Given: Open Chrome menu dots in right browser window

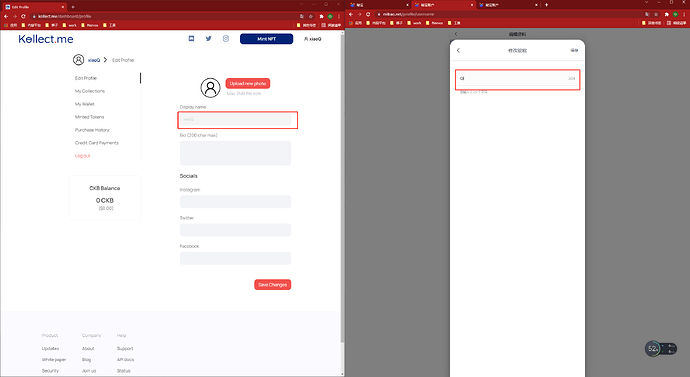Looking at the screenshot, I should click(684, 14).
